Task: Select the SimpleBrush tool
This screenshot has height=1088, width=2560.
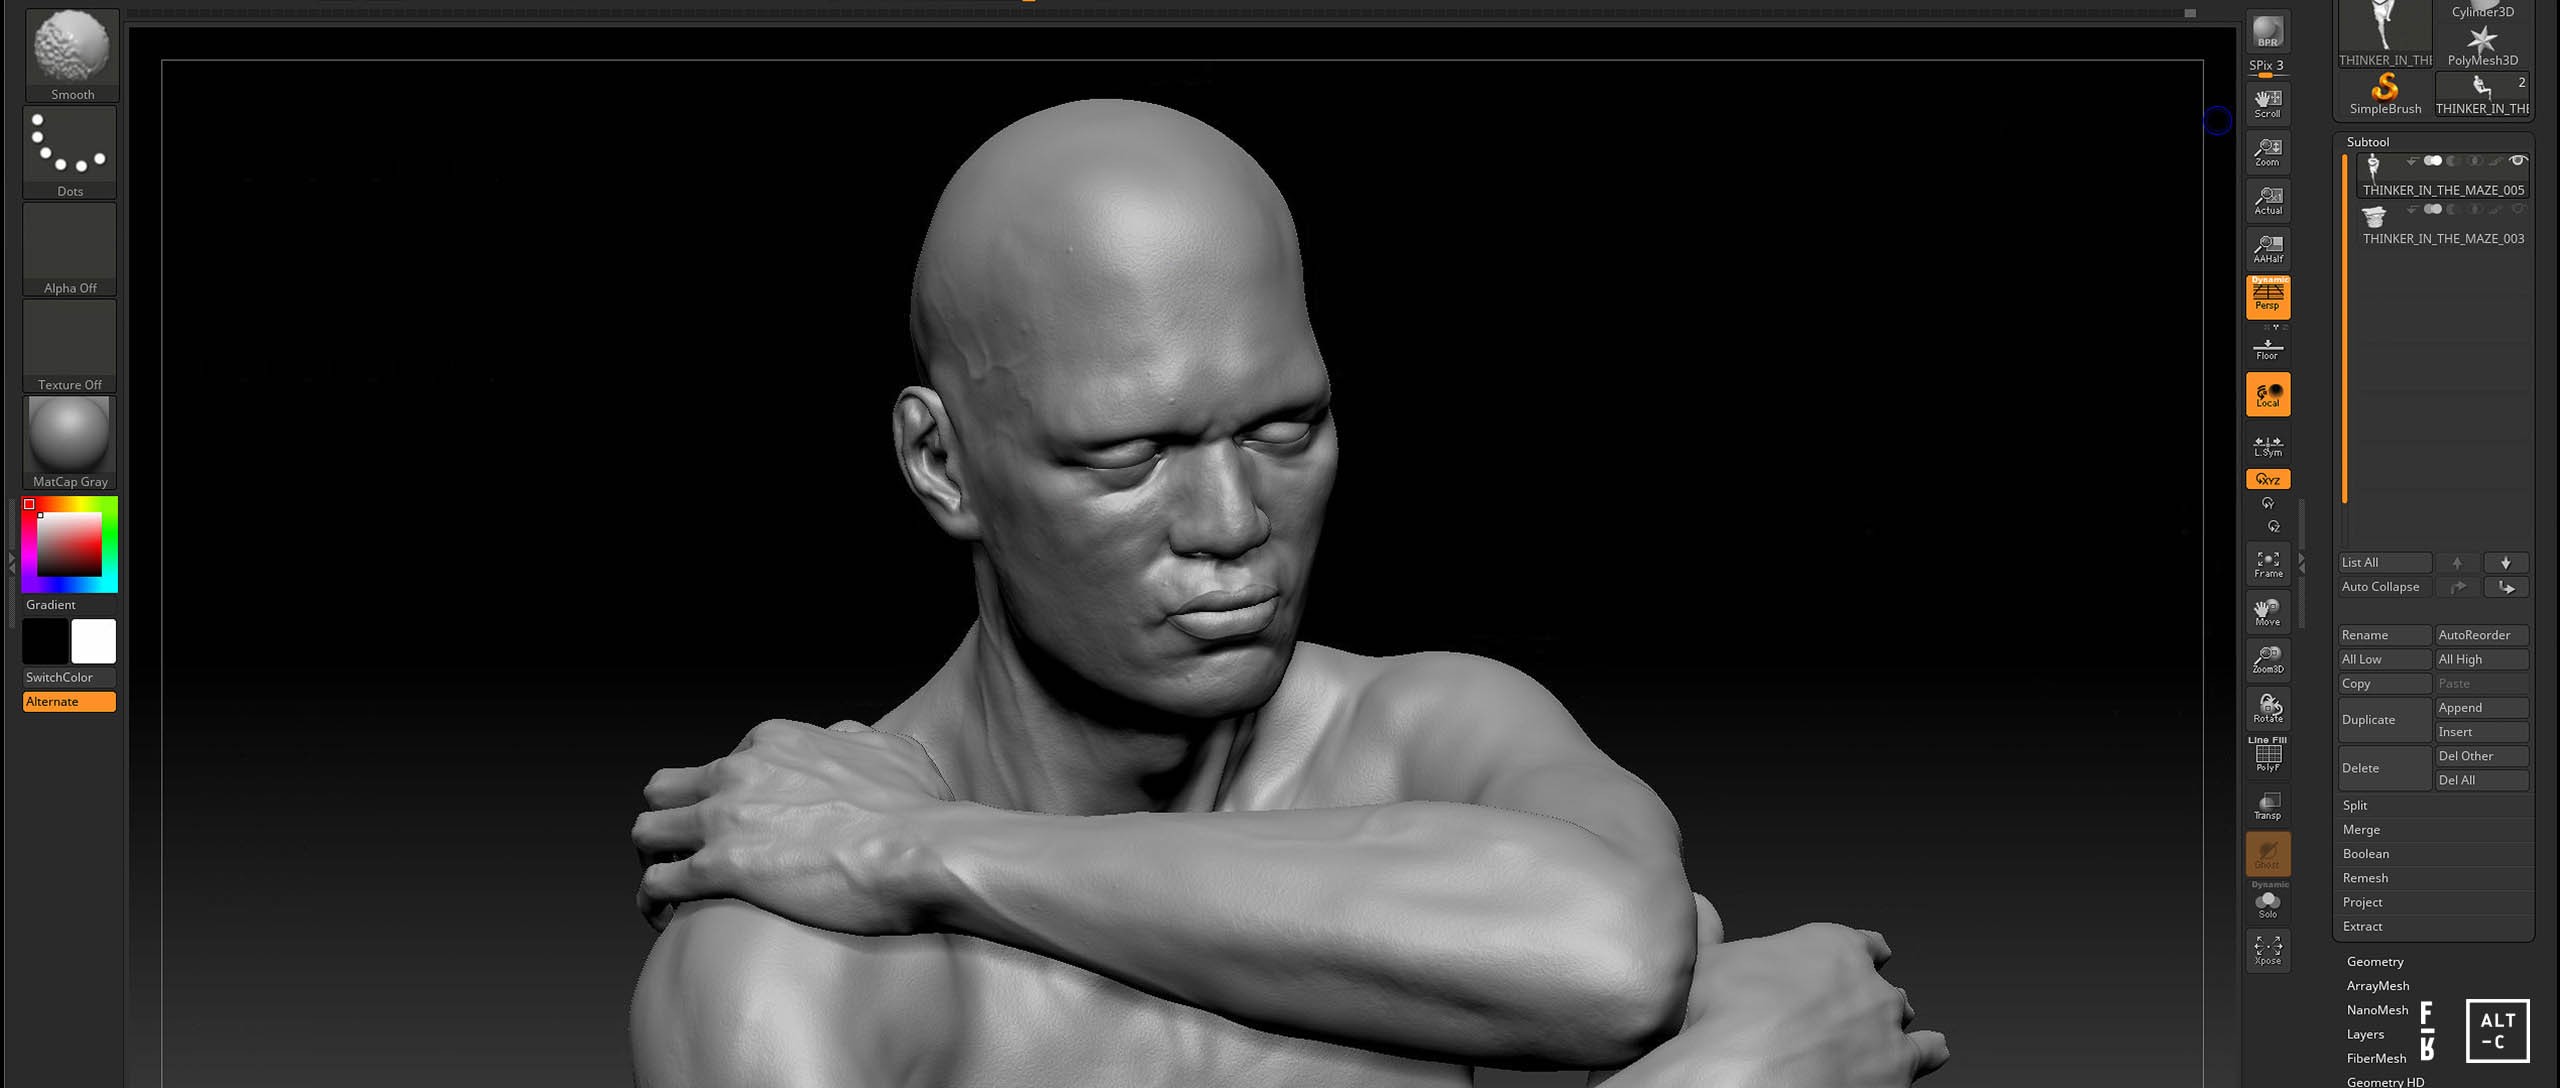Action: tap(2385, 94)
